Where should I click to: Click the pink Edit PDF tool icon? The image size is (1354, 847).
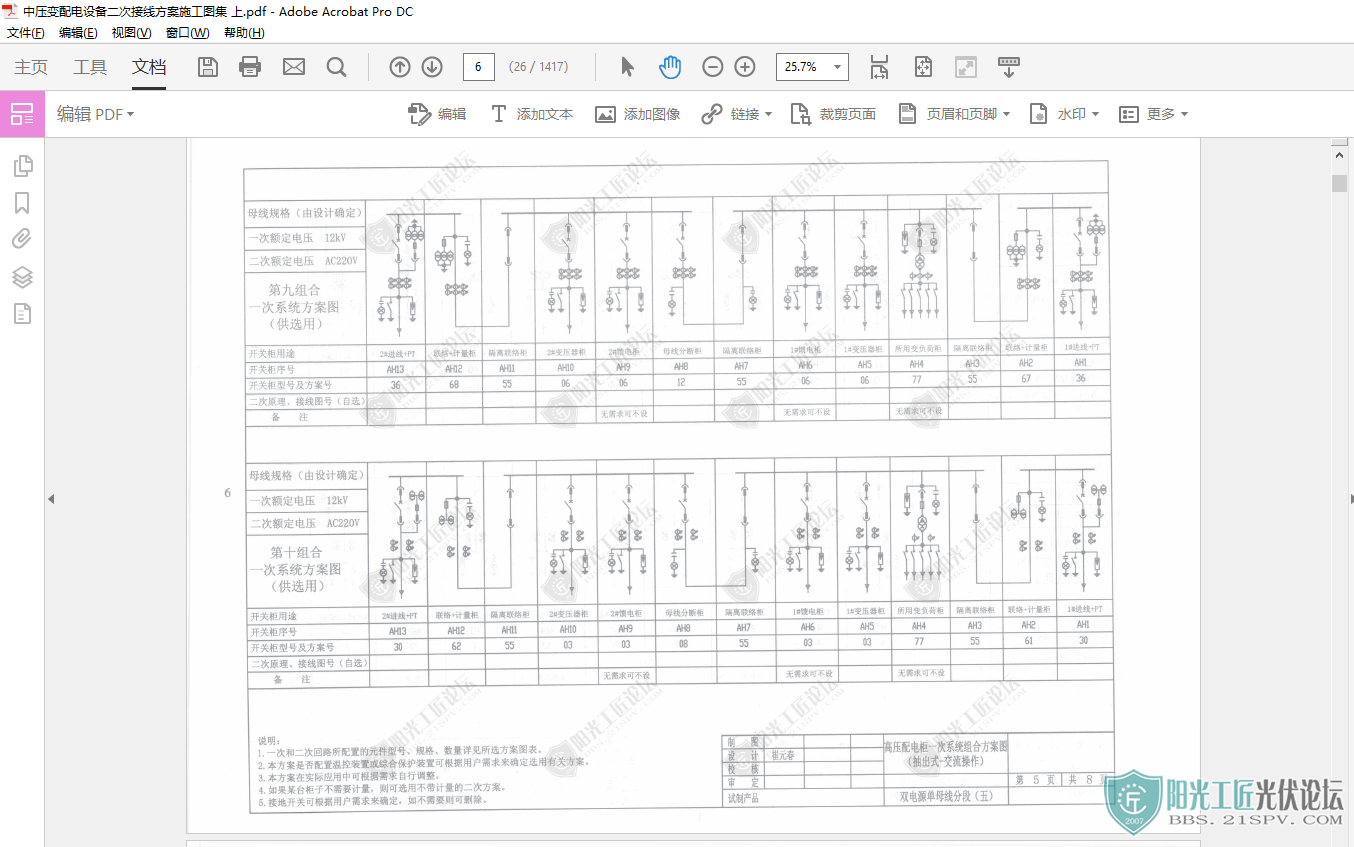[x=22, y=114]
